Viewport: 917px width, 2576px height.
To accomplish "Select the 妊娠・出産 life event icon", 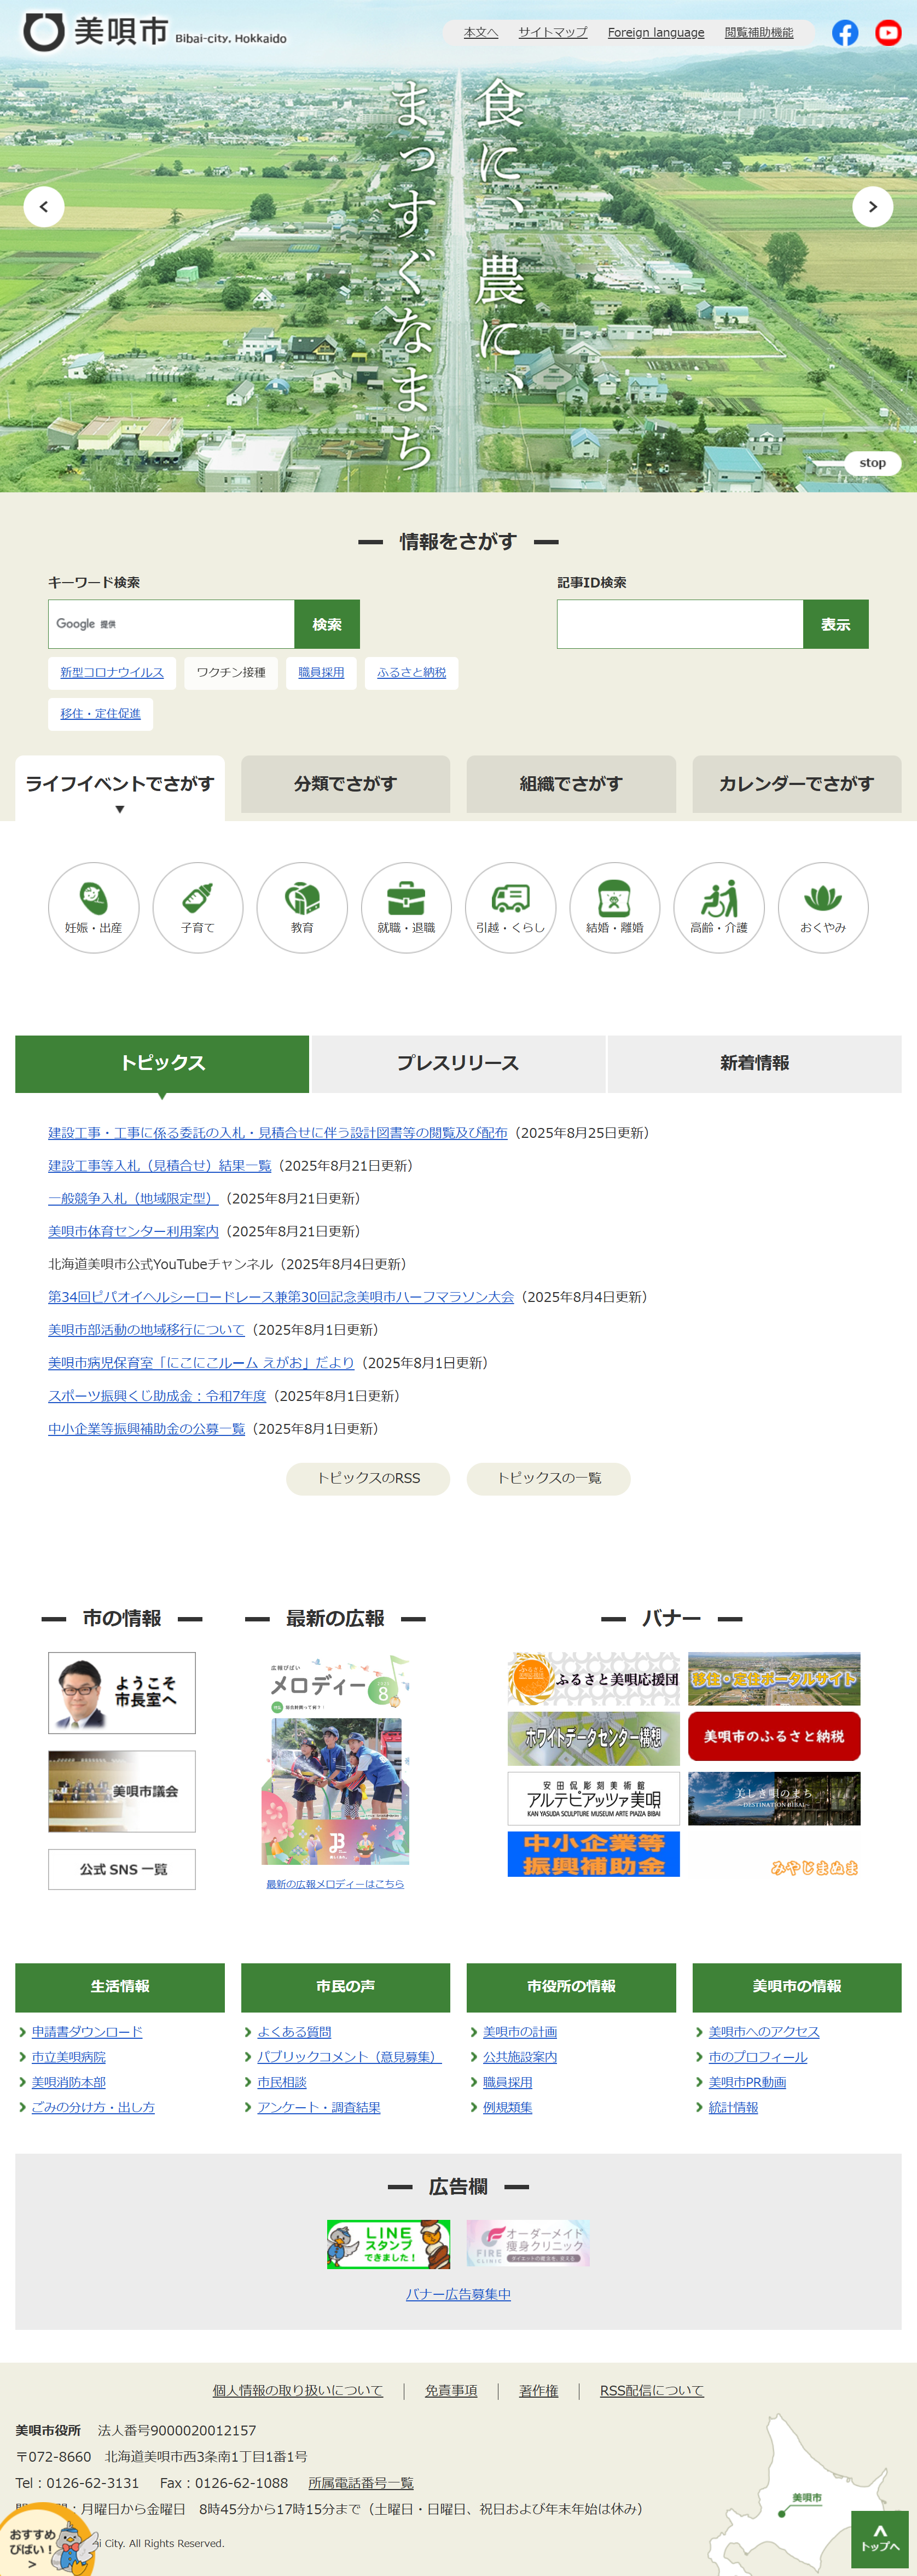I will (94, 908).
